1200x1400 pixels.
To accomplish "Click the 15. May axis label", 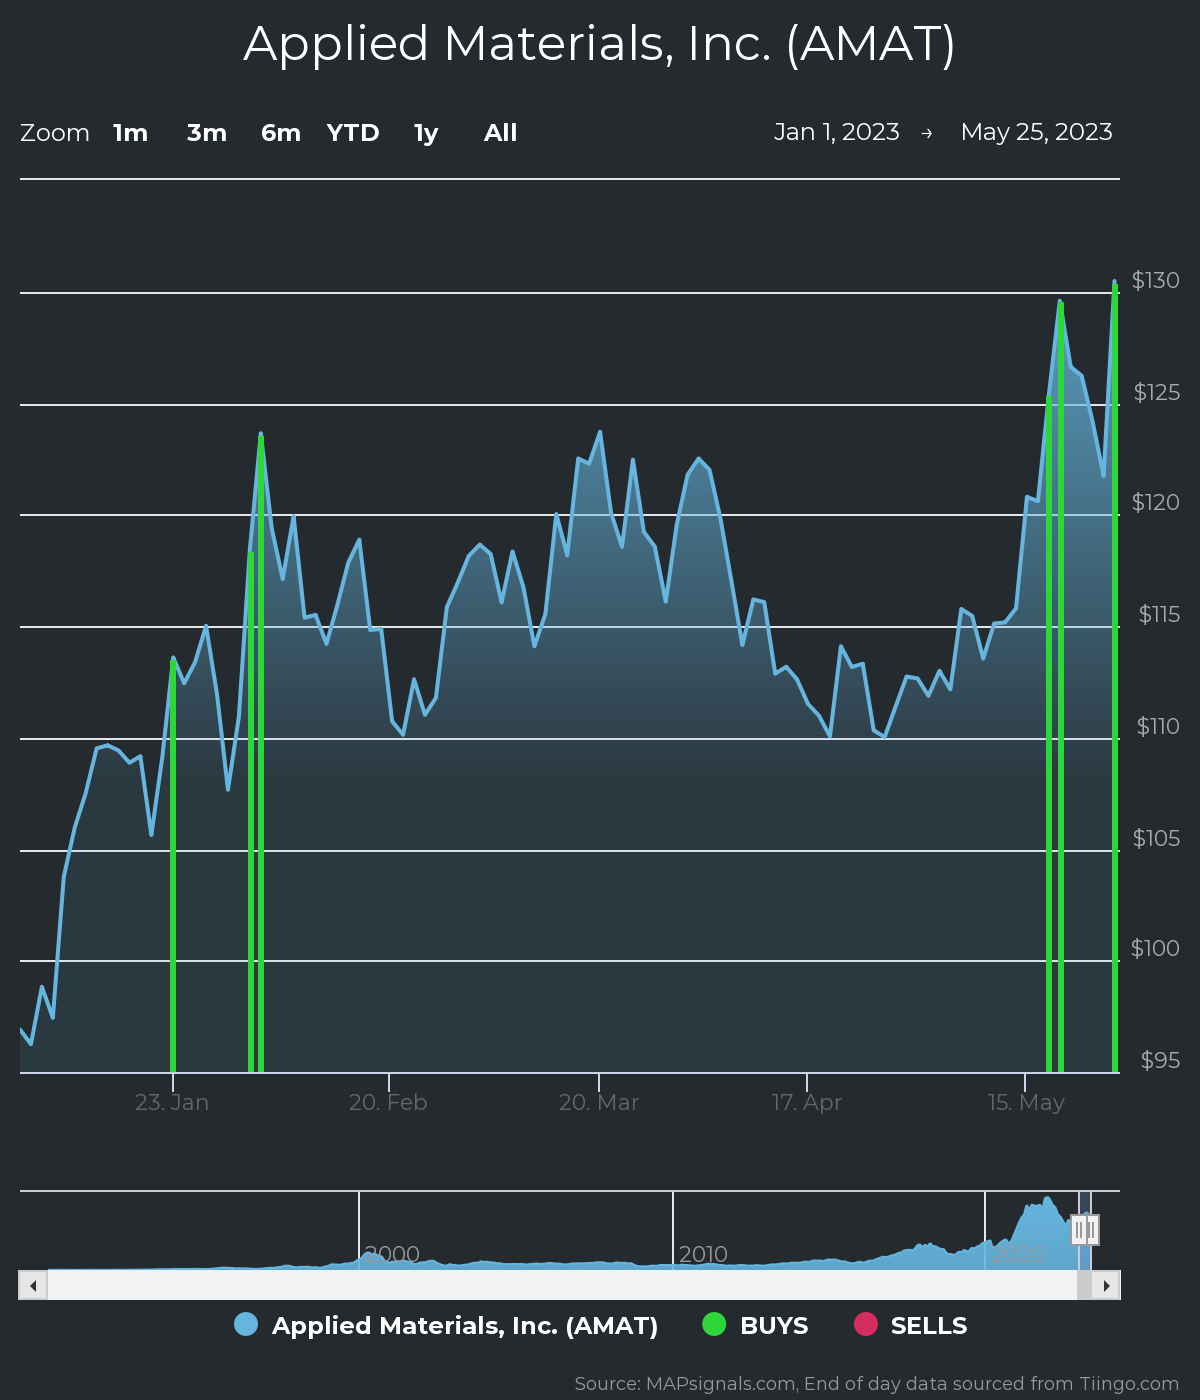I will pyautogui.click(x=1026, y=1102).
